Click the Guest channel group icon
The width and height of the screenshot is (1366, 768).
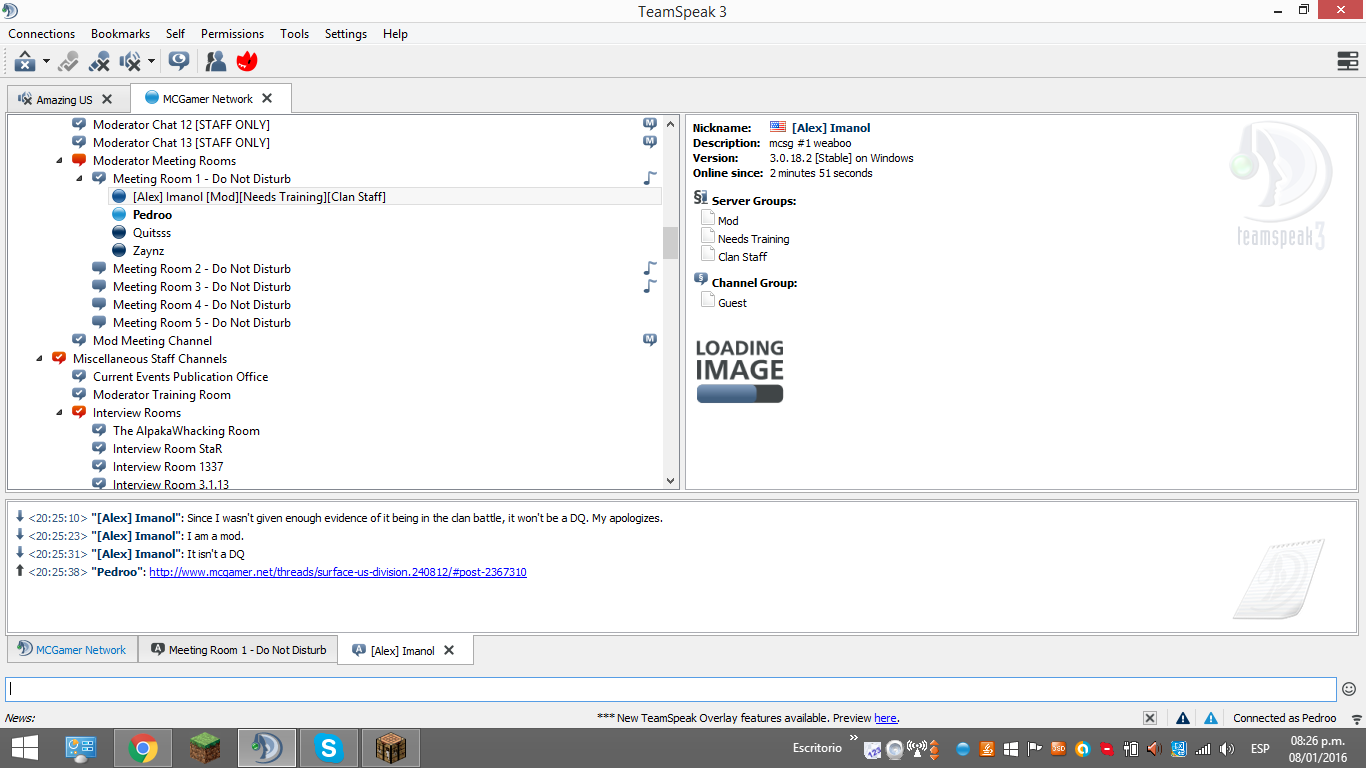coord(708,302)
